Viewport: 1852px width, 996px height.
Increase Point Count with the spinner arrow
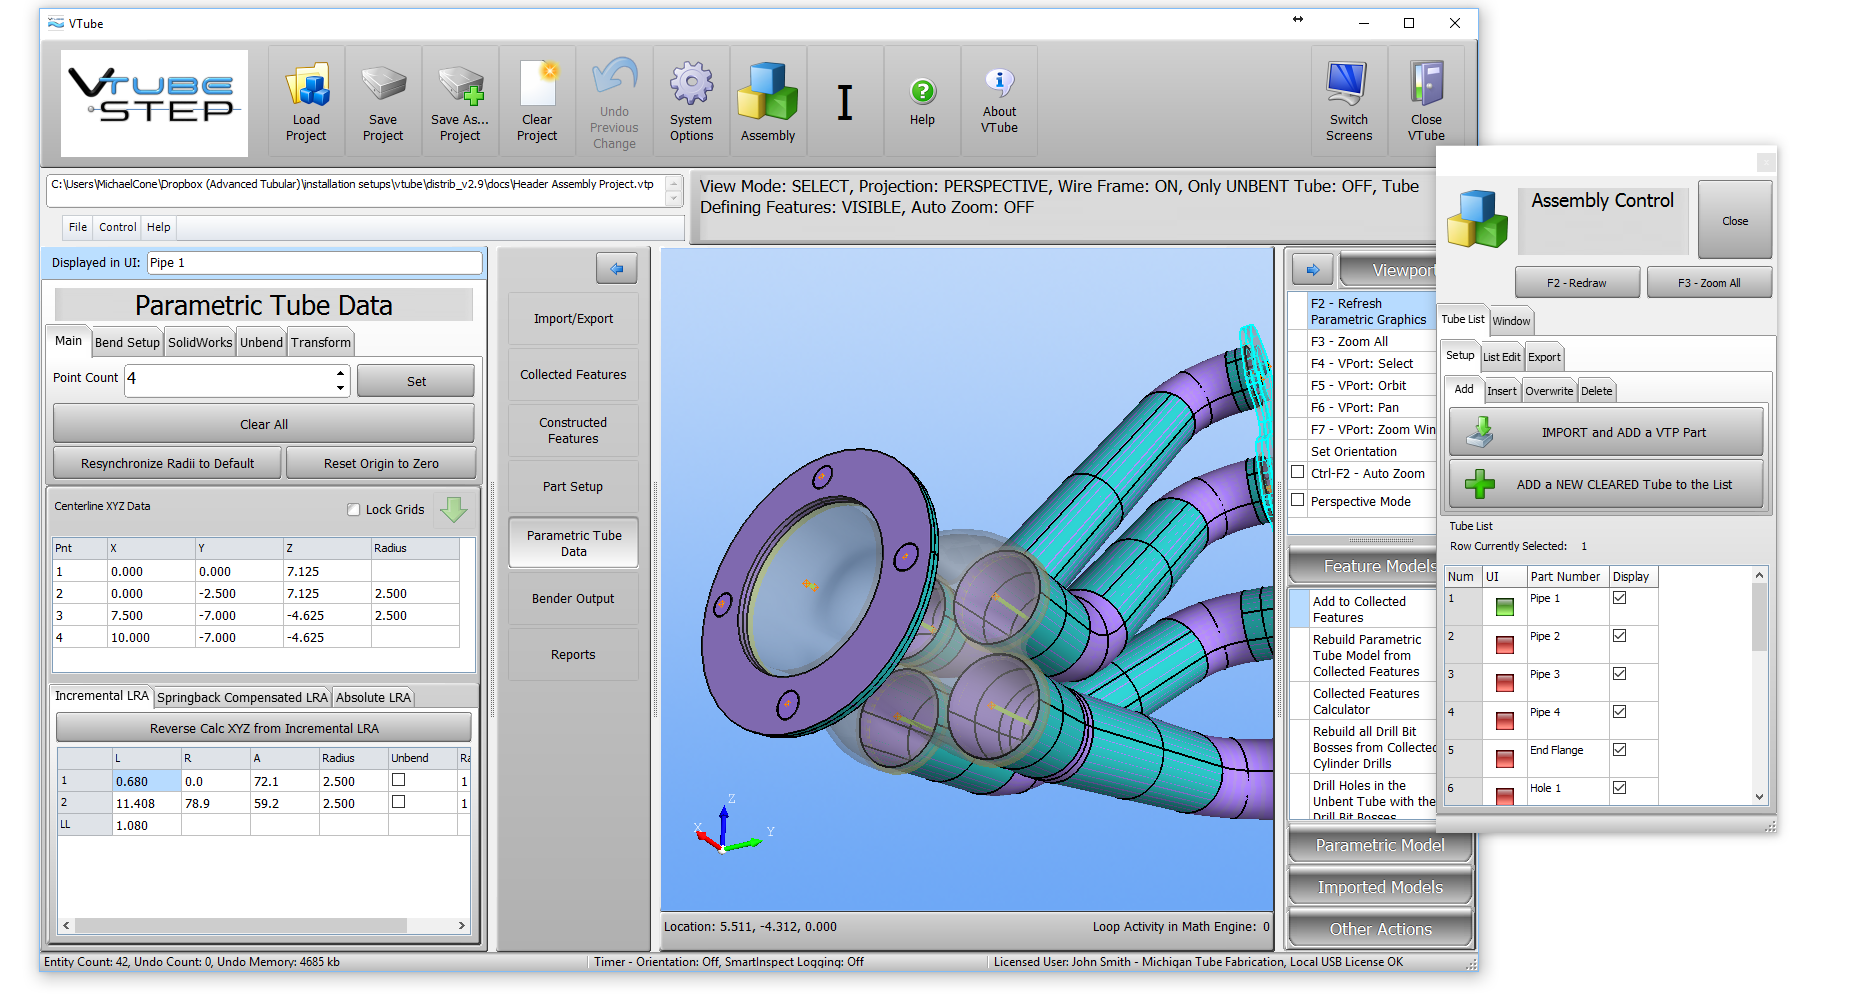click(341, 373)
